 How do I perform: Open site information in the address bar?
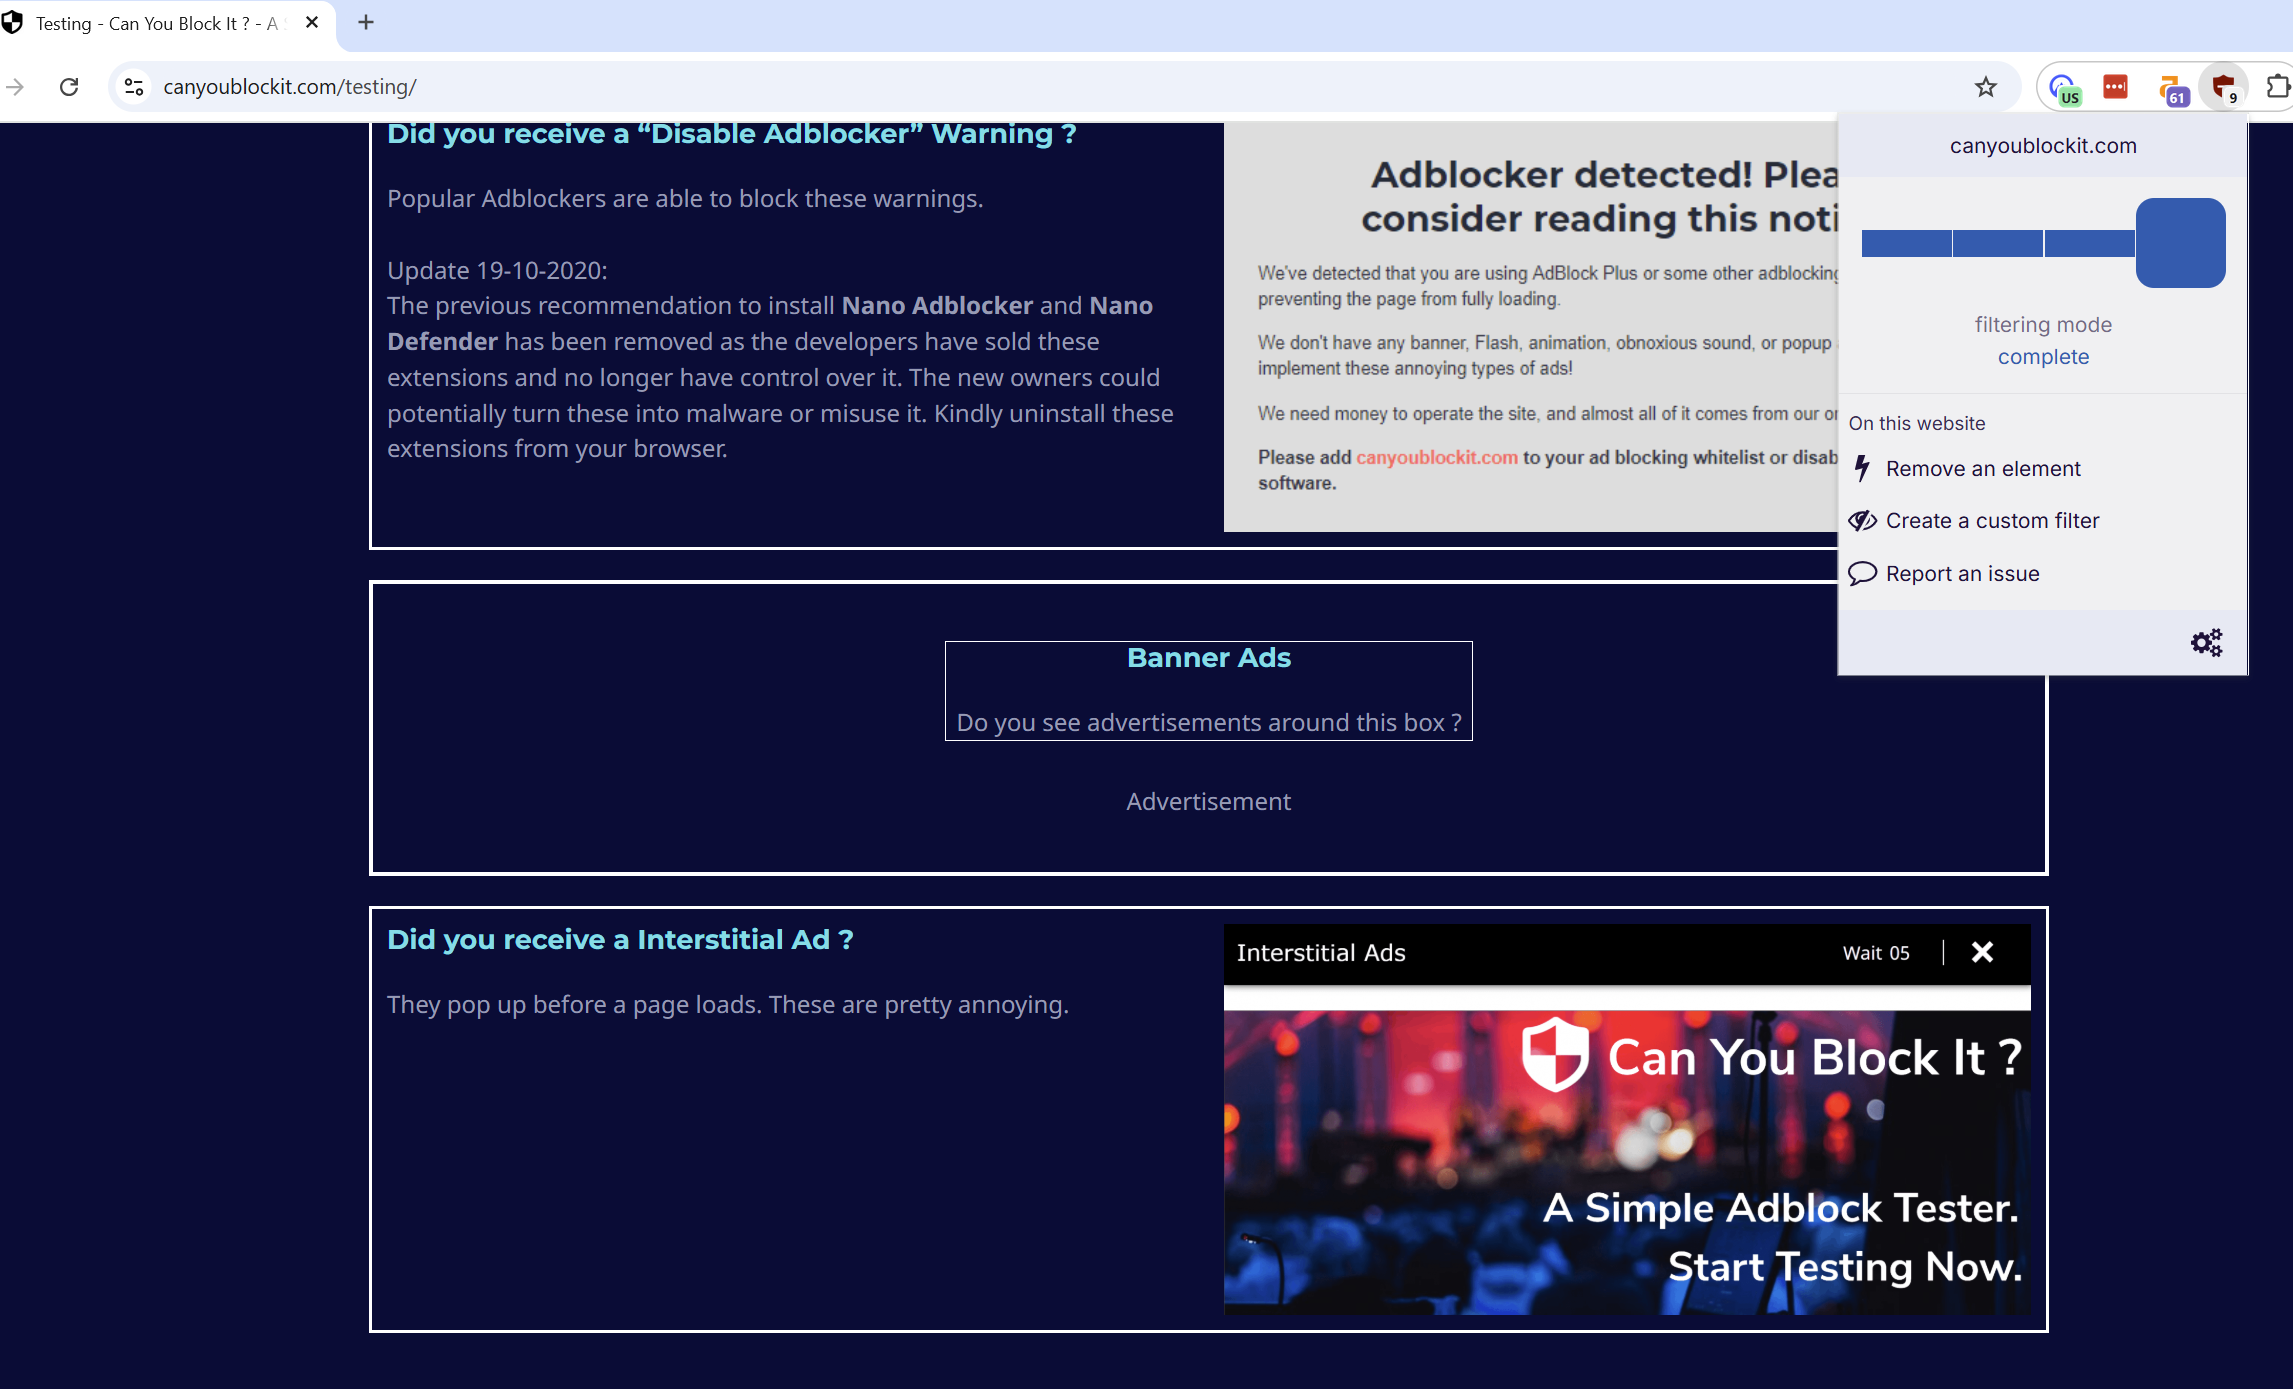(133, 87)
